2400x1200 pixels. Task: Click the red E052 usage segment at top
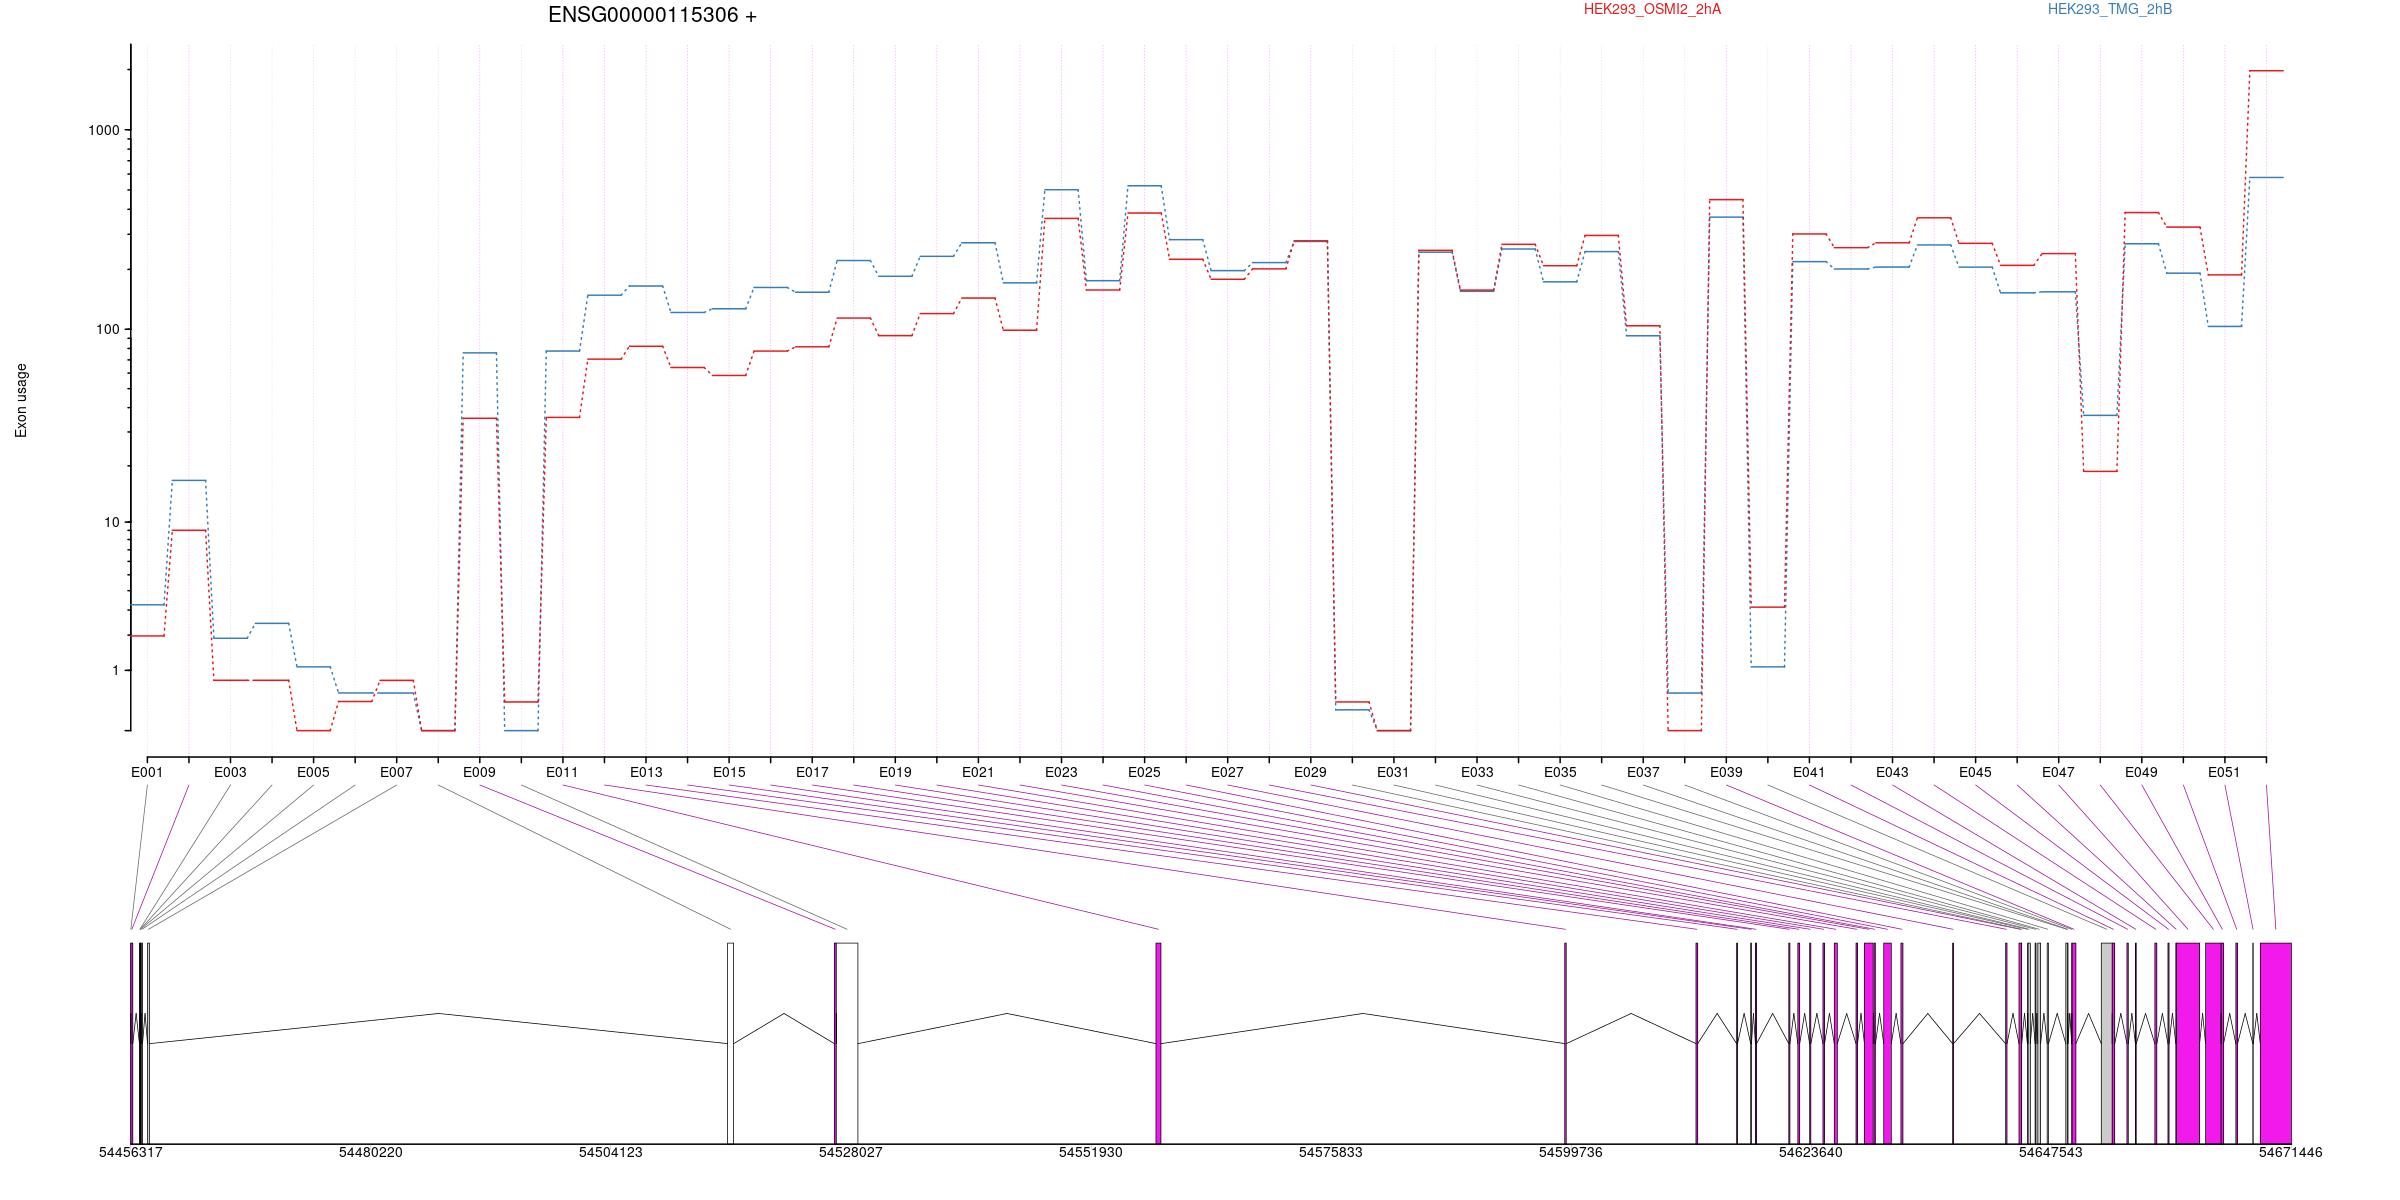[x=2266, y=71]
